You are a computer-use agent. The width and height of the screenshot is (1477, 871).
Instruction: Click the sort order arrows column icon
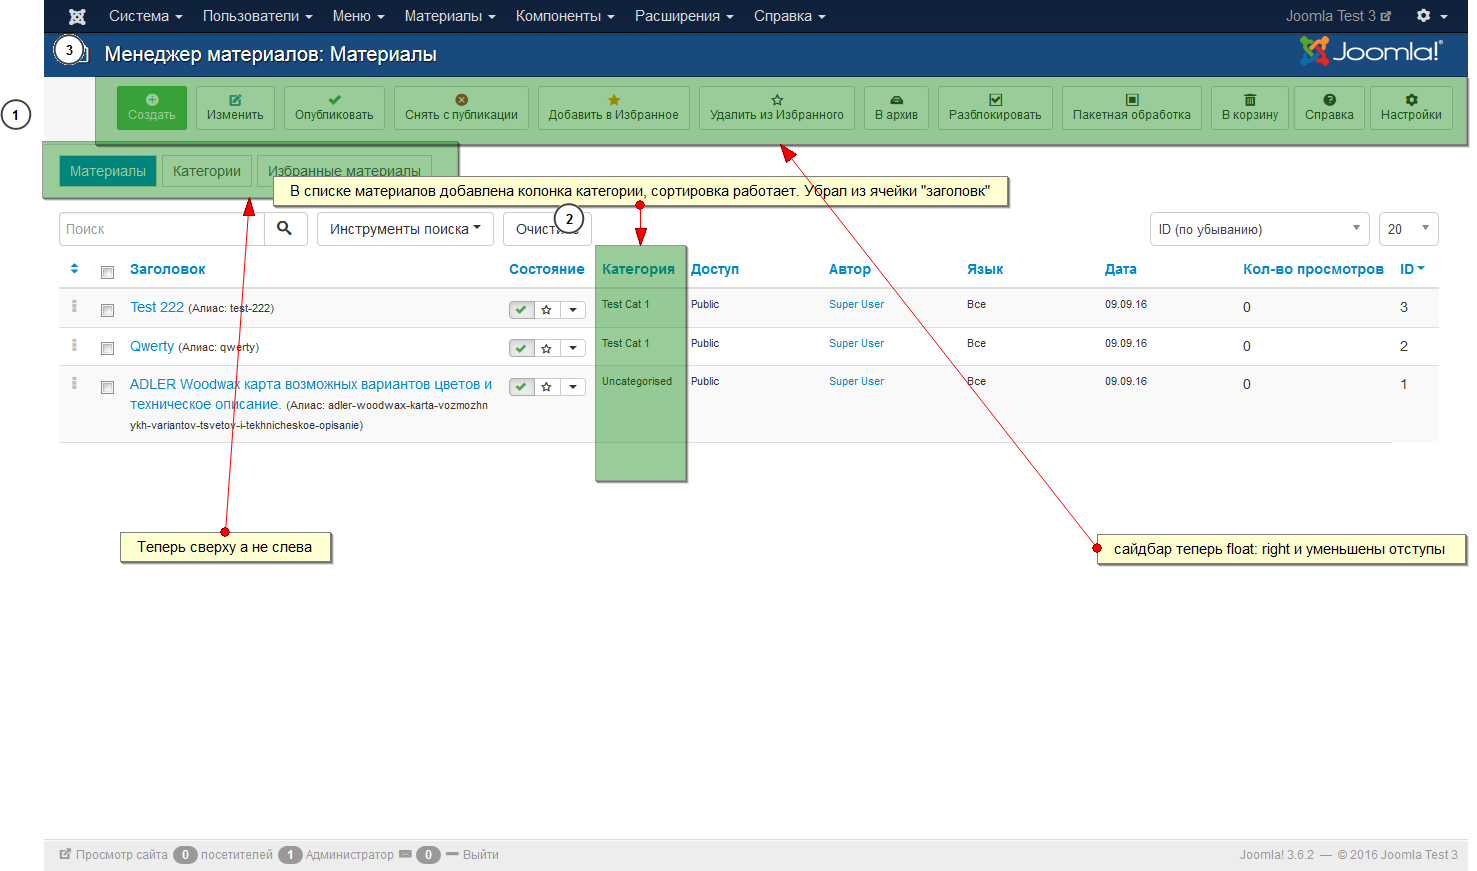click(x=74, y=269)
